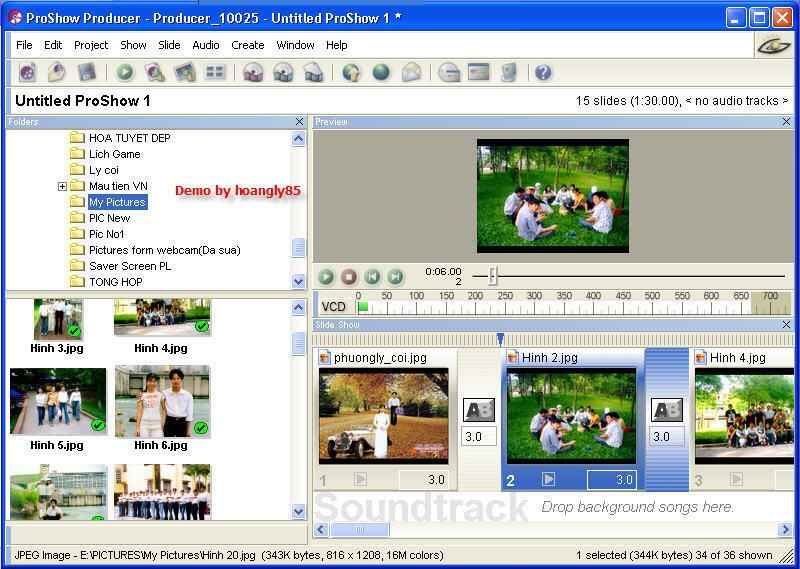Edit slide 2's 3.0 duration field

611,480
